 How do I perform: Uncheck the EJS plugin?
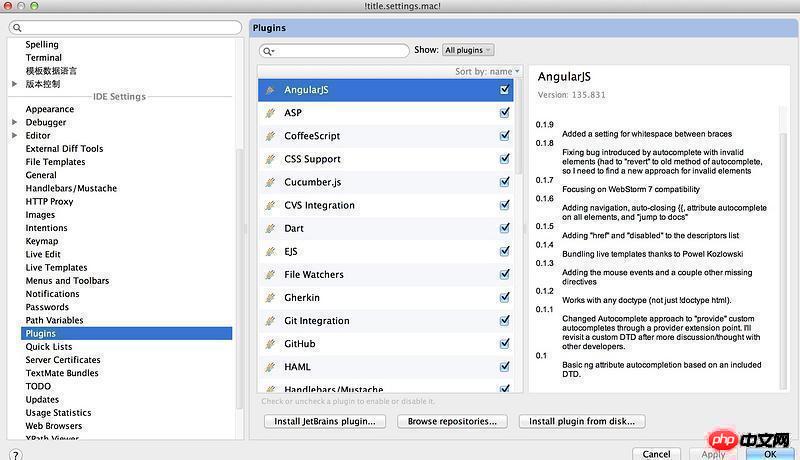(505, 251)
